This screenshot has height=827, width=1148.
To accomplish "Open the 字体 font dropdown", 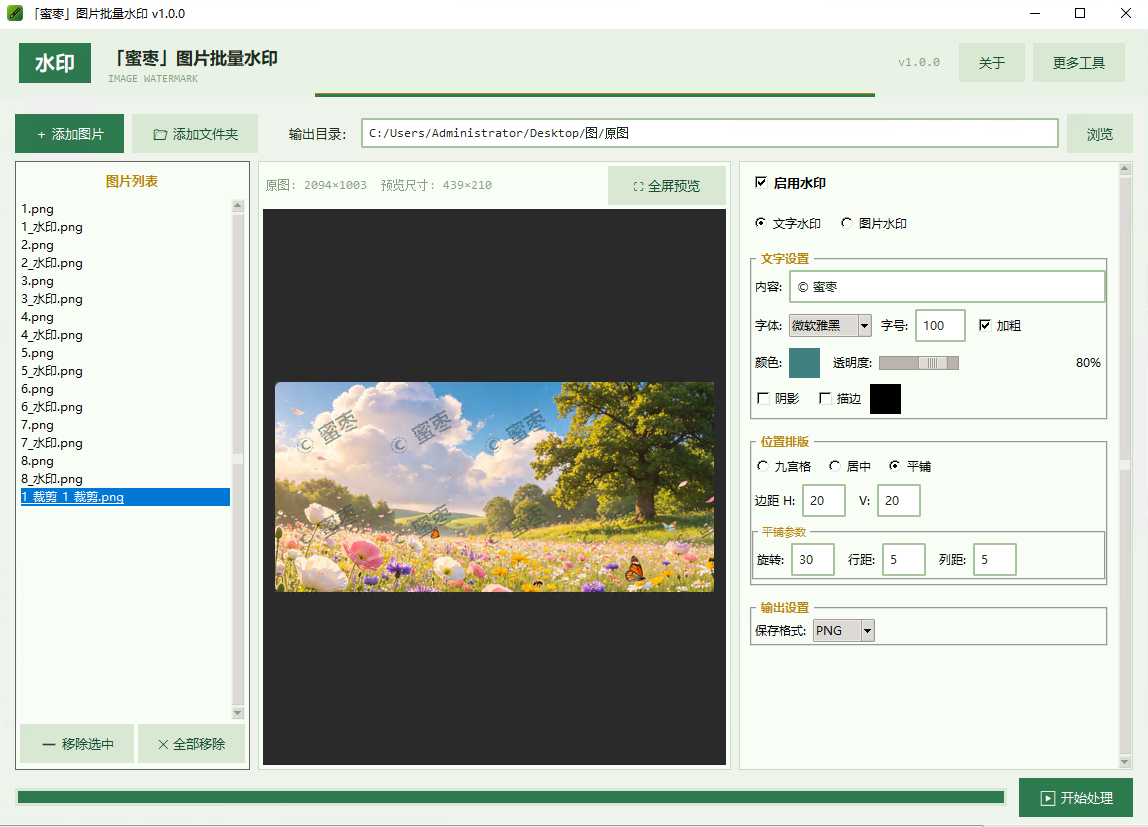I will point(830,326).
